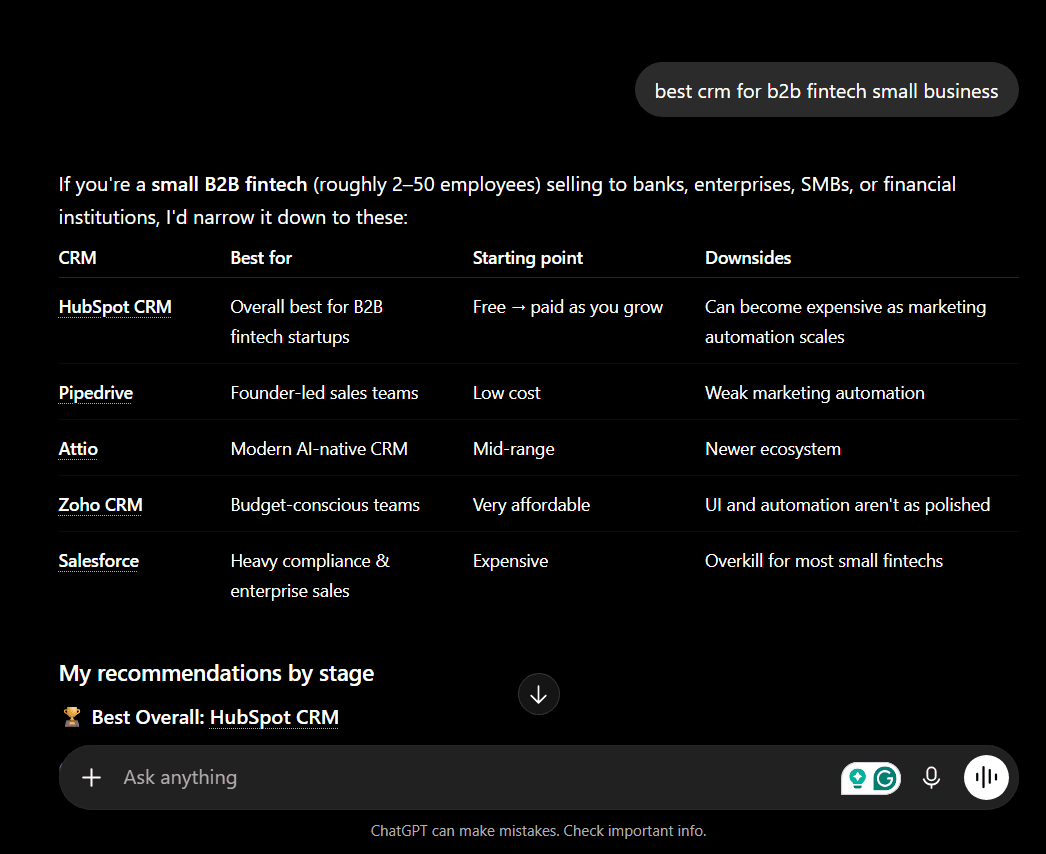Click the plus attach icon in the composer
Screen dimensions: 1046x854
(x=91, y=777)
